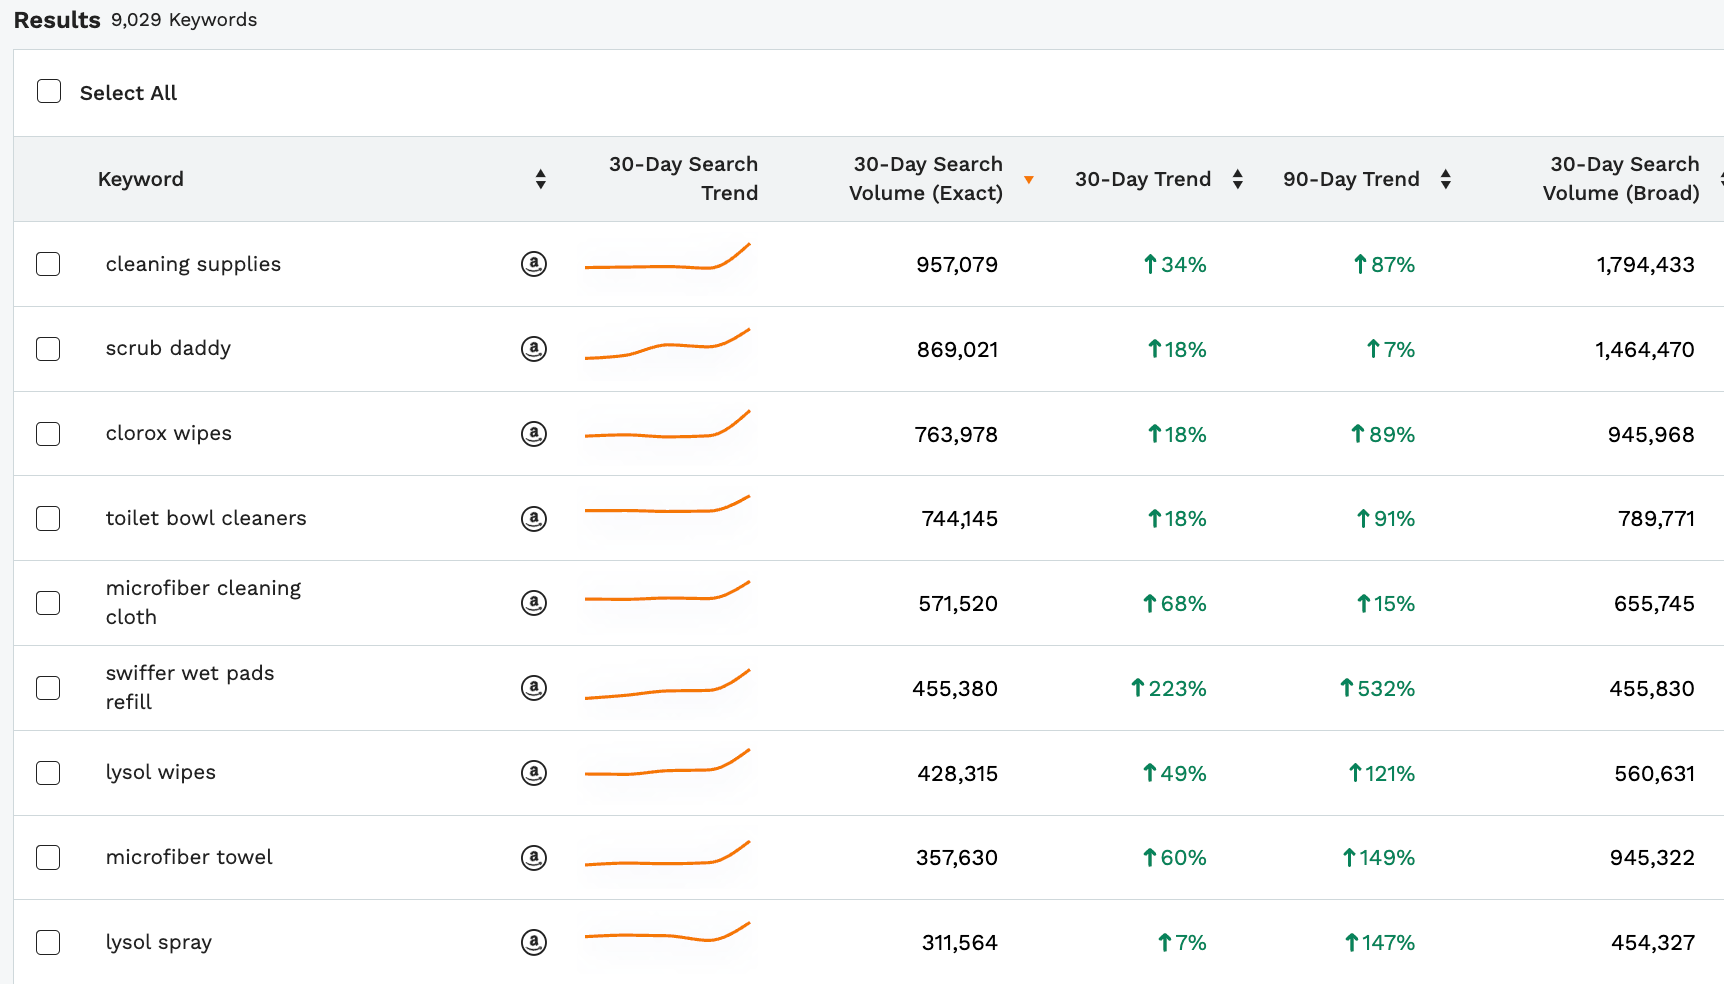Click the keyword "microfiber towel"
Viewport: 1724px width, 984px height.
point(189,857)
